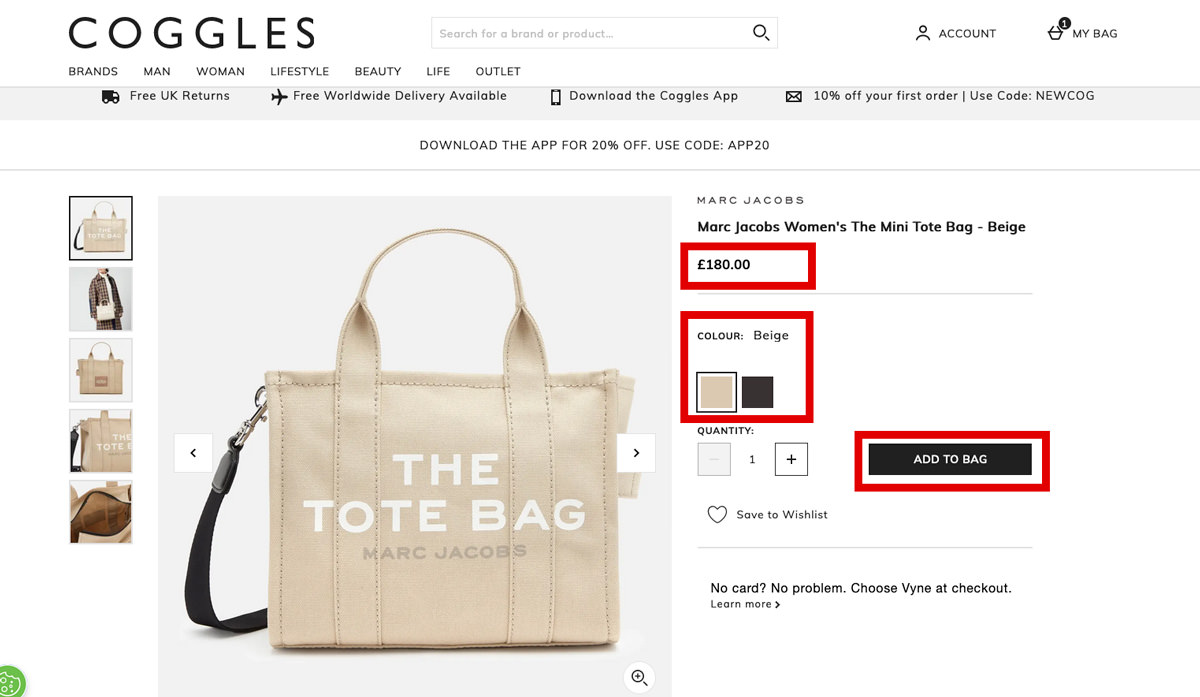Viewport: 1200px width, 697px height.
Task: Select the black colour swatch
Action: pos(758,392)
